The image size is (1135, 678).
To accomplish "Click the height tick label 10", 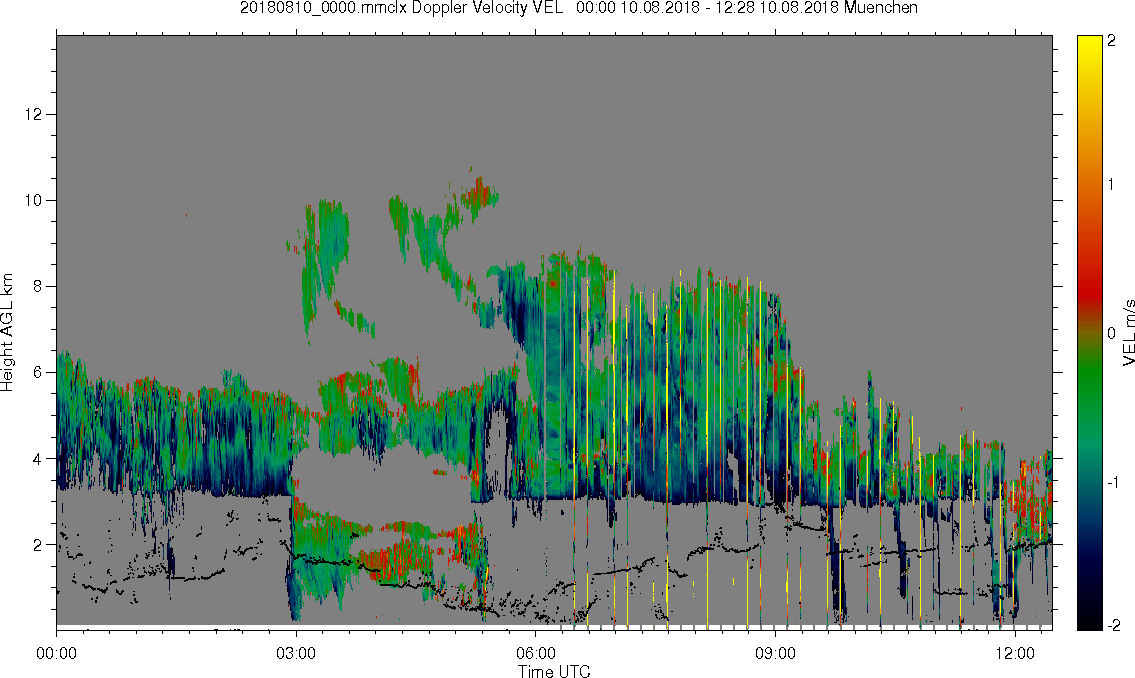I will click(x=33, y=200).
